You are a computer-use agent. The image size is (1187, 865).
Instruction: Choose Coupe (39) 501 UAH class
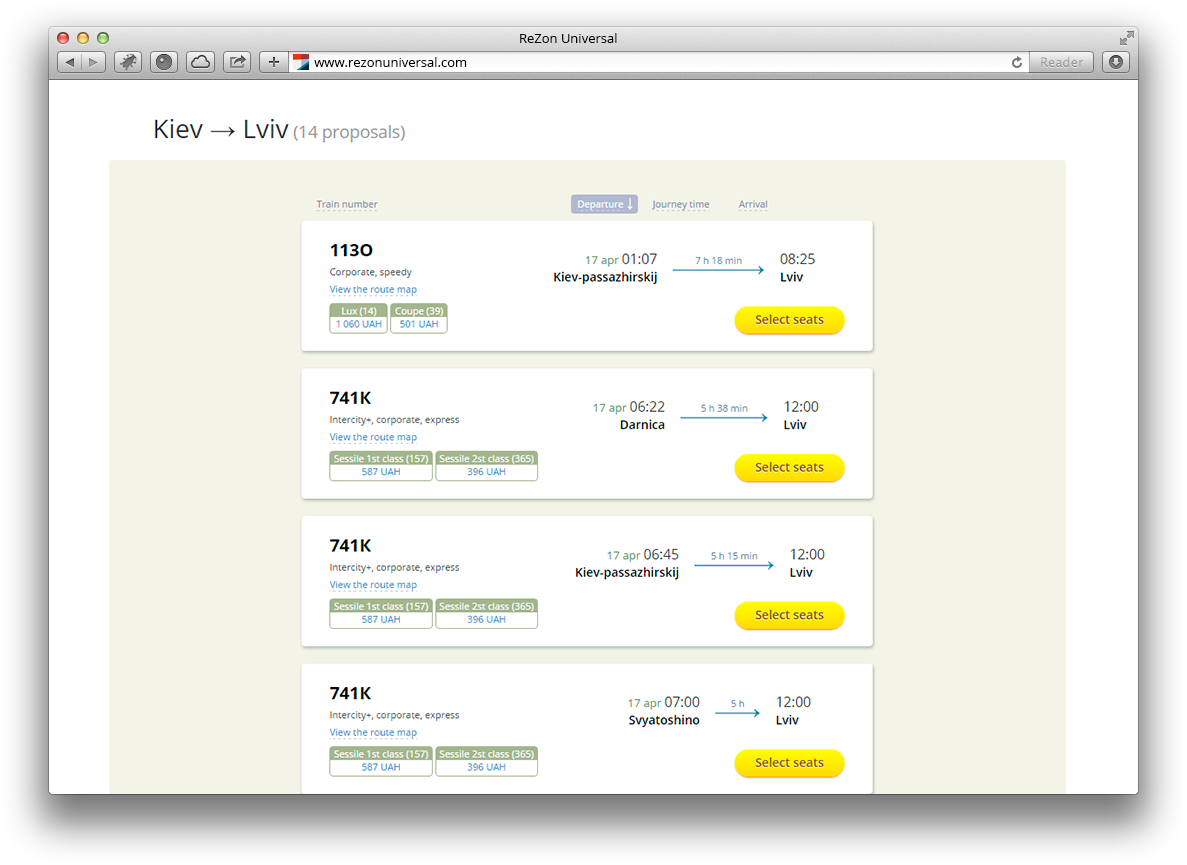[419, 318]
